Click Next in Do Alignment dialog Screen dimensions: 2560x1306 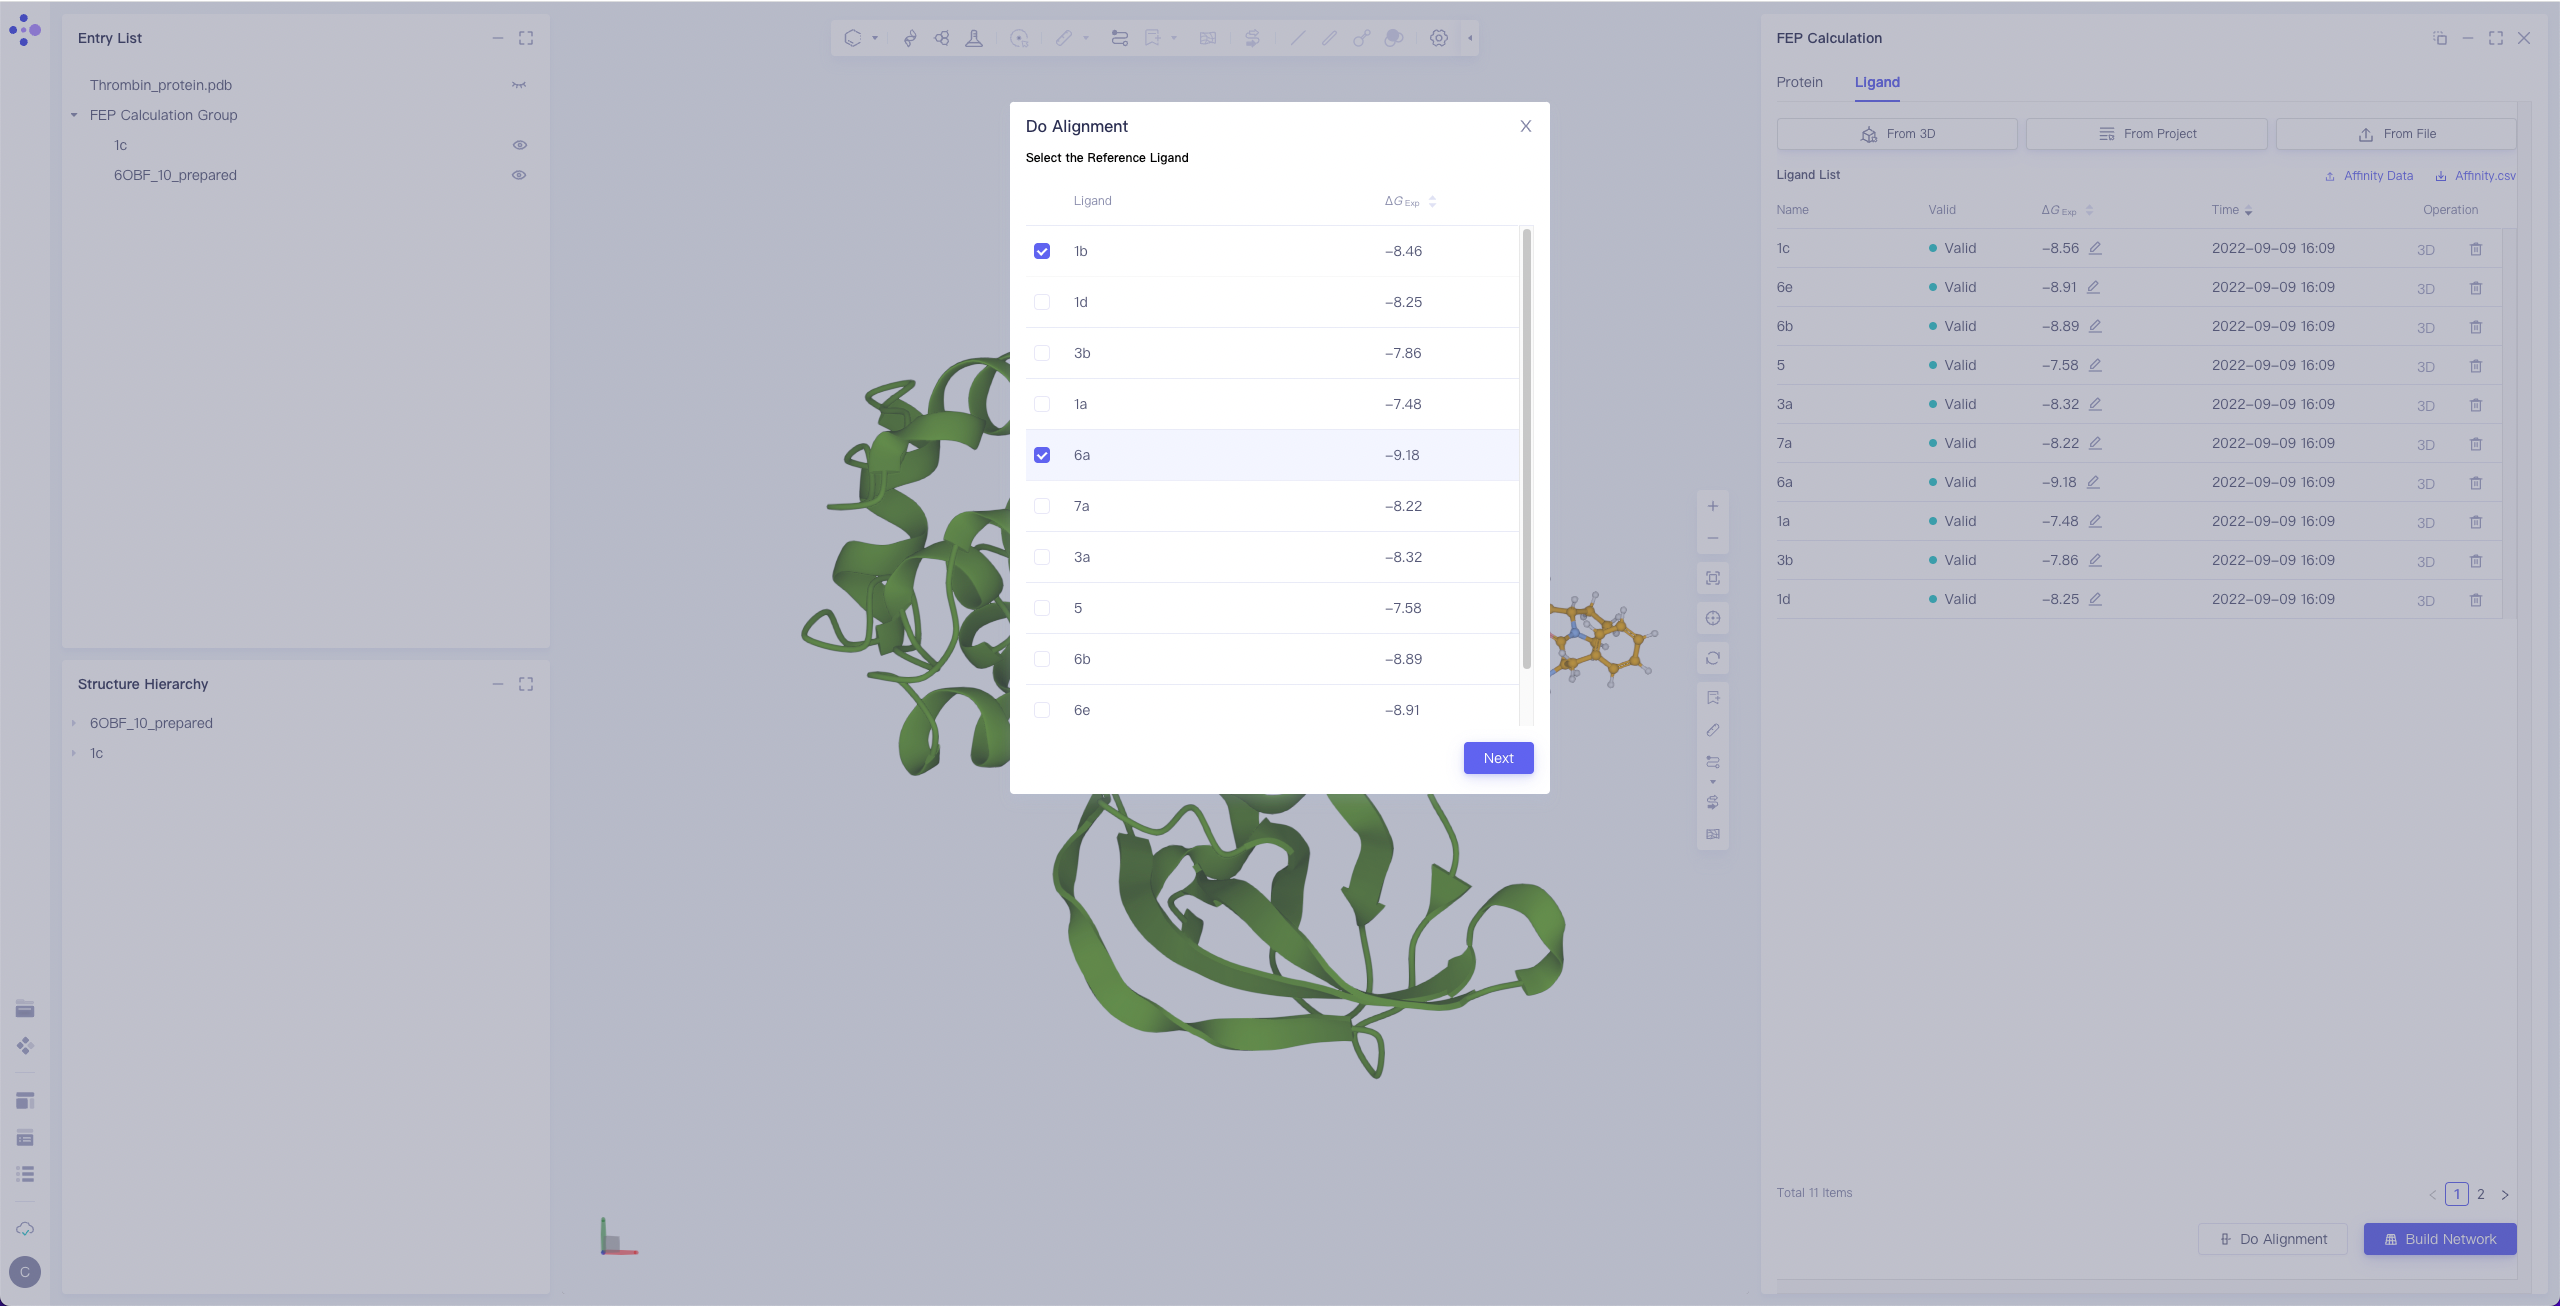tap(1498, 758)
